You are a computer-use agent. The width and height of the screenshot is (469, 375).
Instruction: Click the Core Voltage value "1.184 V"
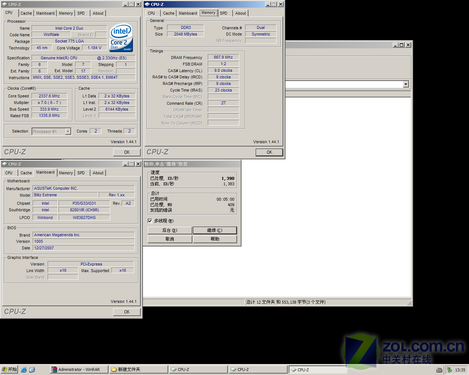coord(95,48)
